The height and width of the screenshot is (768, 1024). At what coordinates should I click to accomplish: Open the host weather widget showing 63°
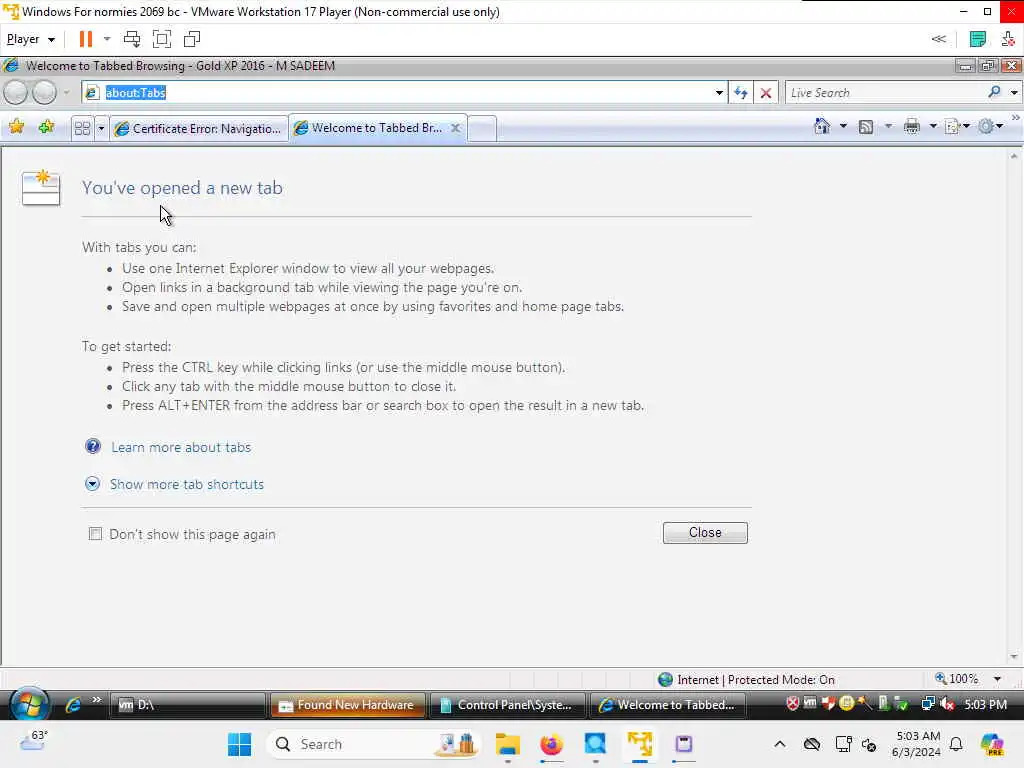point(35,741)
